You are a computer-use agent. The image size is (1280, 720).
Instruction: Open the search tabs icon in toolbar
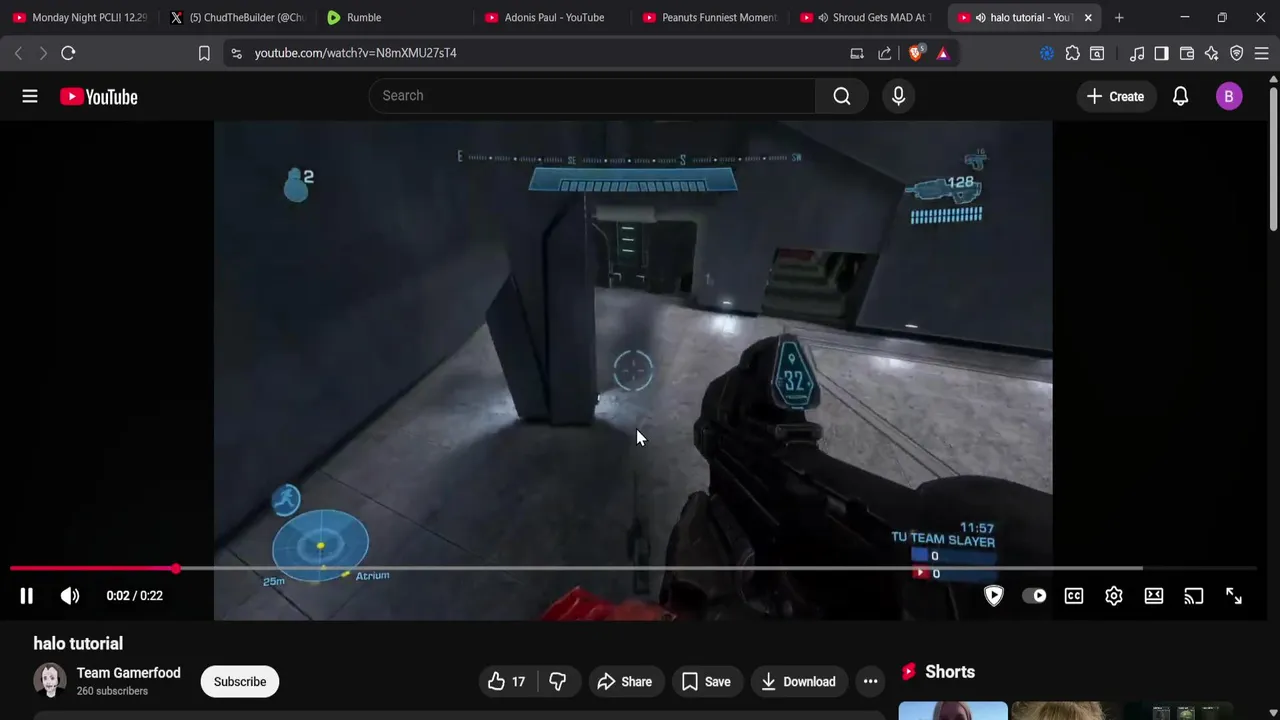point(1097,53)
